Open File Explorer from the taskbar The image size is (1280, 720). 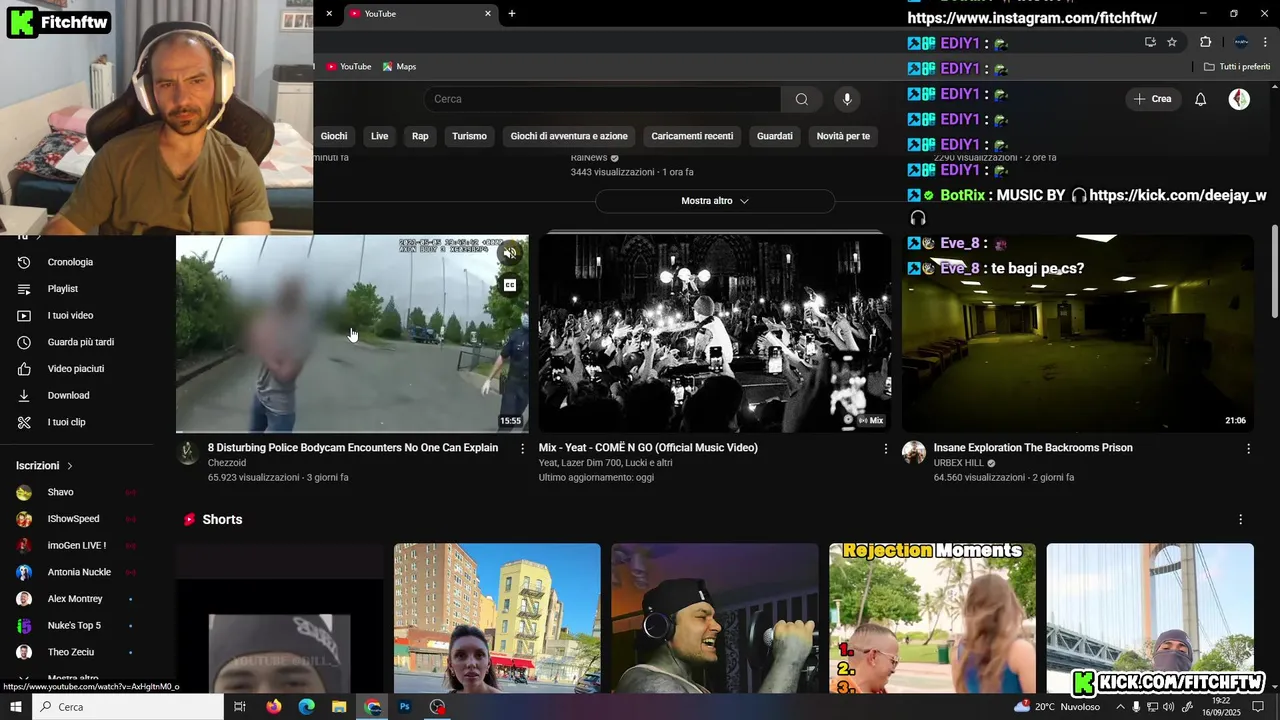point(339,707)
